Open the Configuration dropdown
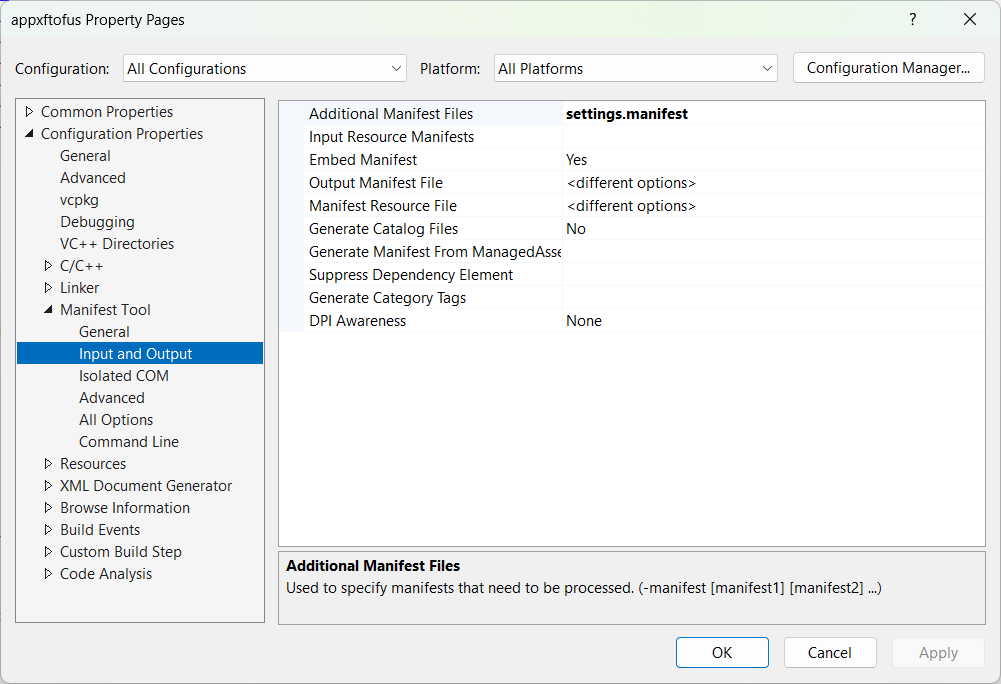1001x684 pixels. click(x=264, y=68)
